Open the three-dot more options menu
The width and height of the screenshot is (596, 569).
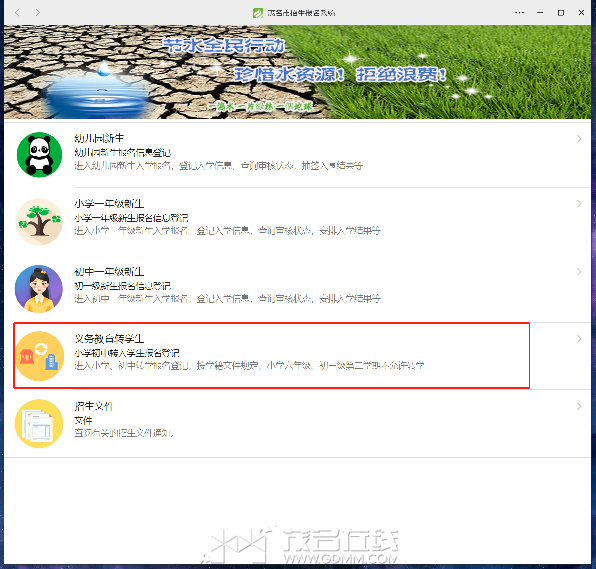519,13
